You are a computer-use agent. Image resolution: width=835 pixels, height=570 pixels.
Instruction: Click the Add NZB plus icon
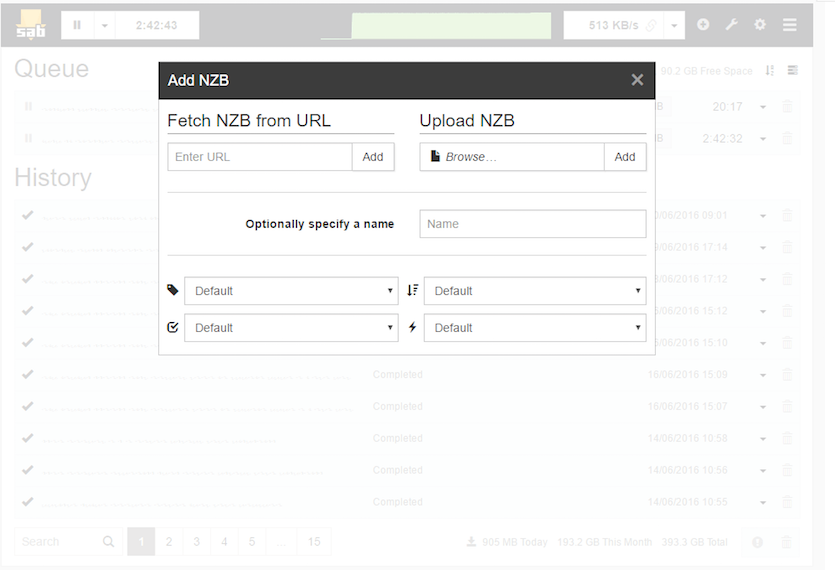pyautogui.click(x=703, y=25)
